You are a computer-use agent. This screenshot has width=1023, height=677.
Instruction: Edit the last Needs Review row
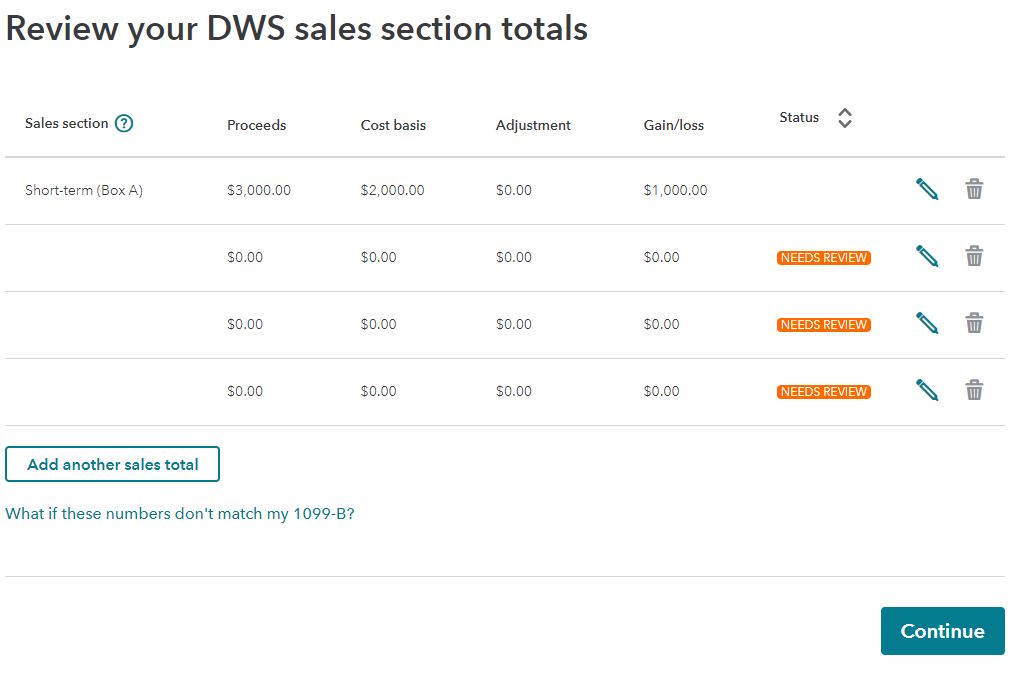927,391
